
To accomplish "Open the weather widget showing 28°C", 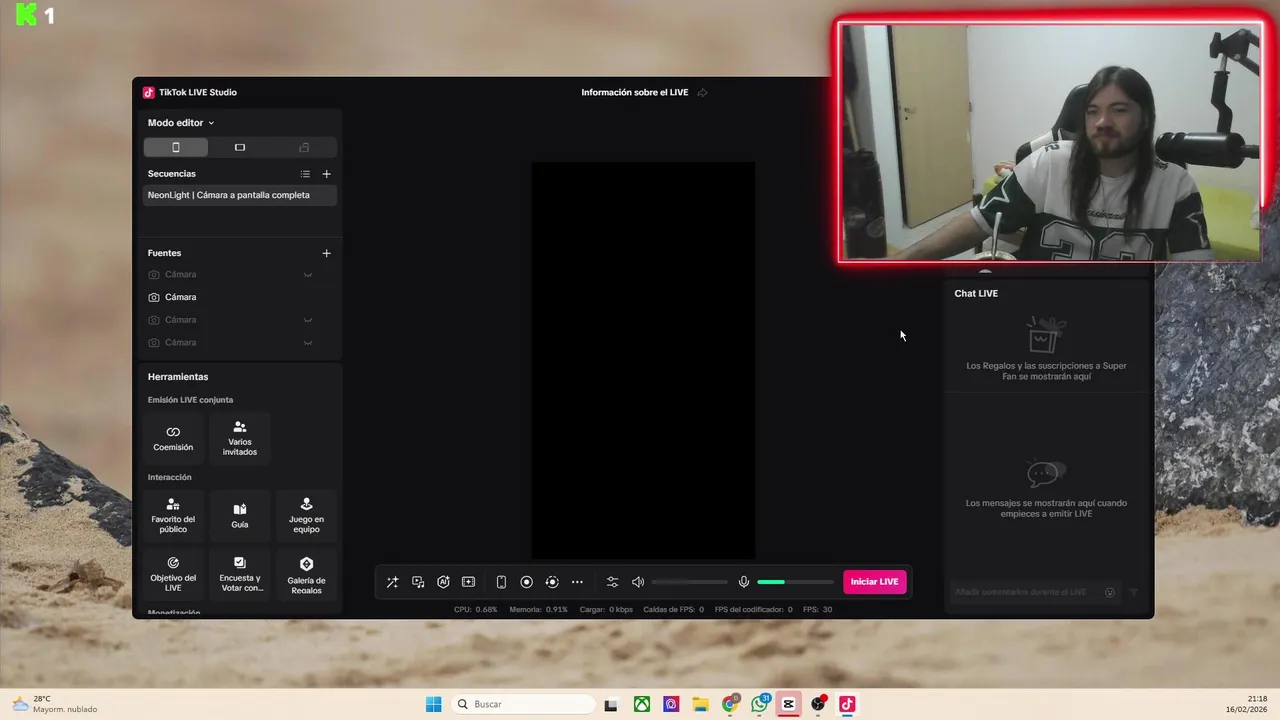I will pos(55,704).
